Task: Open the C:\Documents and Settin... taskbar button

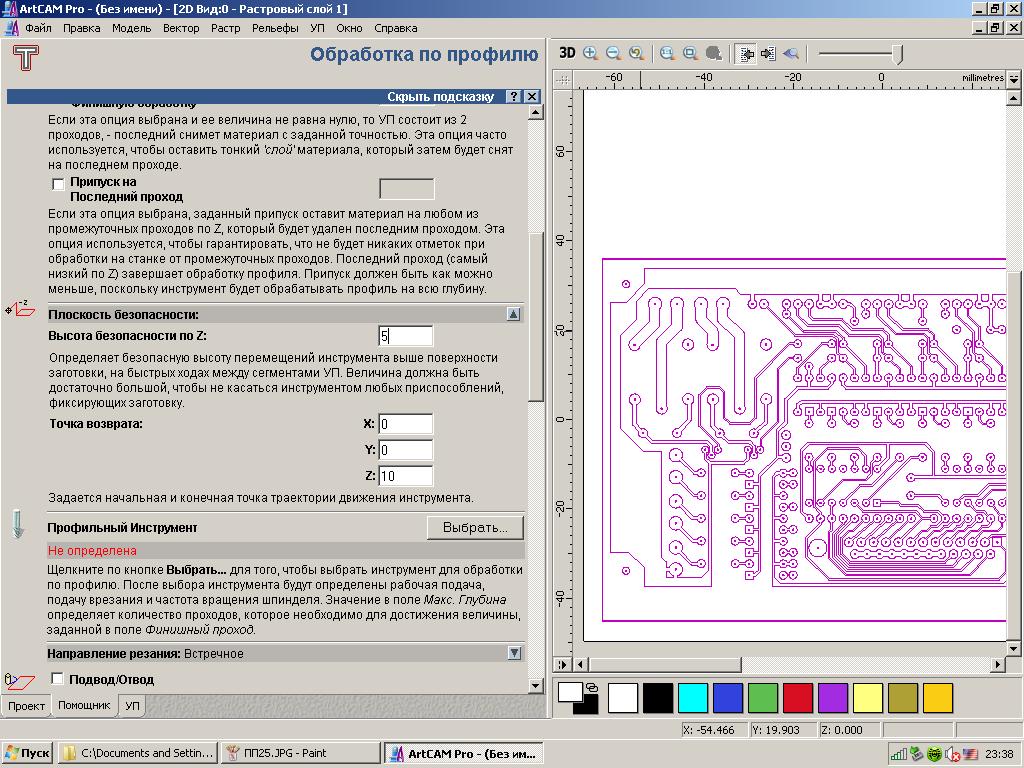Action: click(138, 754)
